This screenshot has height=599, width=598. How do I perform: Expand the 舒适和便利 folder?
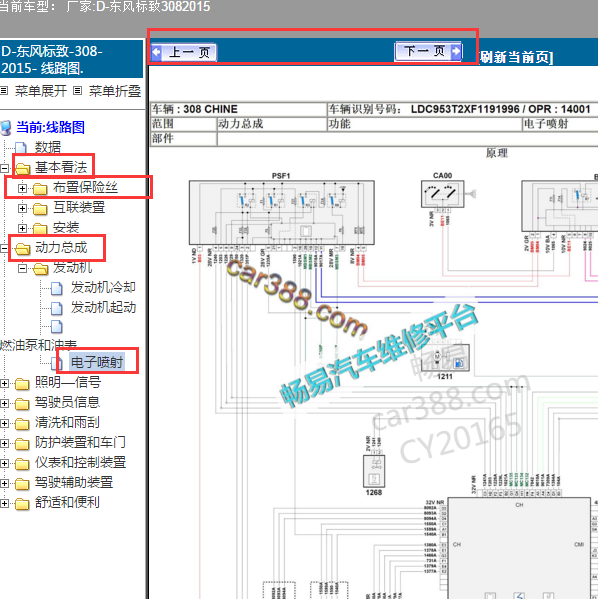point(4,503)
